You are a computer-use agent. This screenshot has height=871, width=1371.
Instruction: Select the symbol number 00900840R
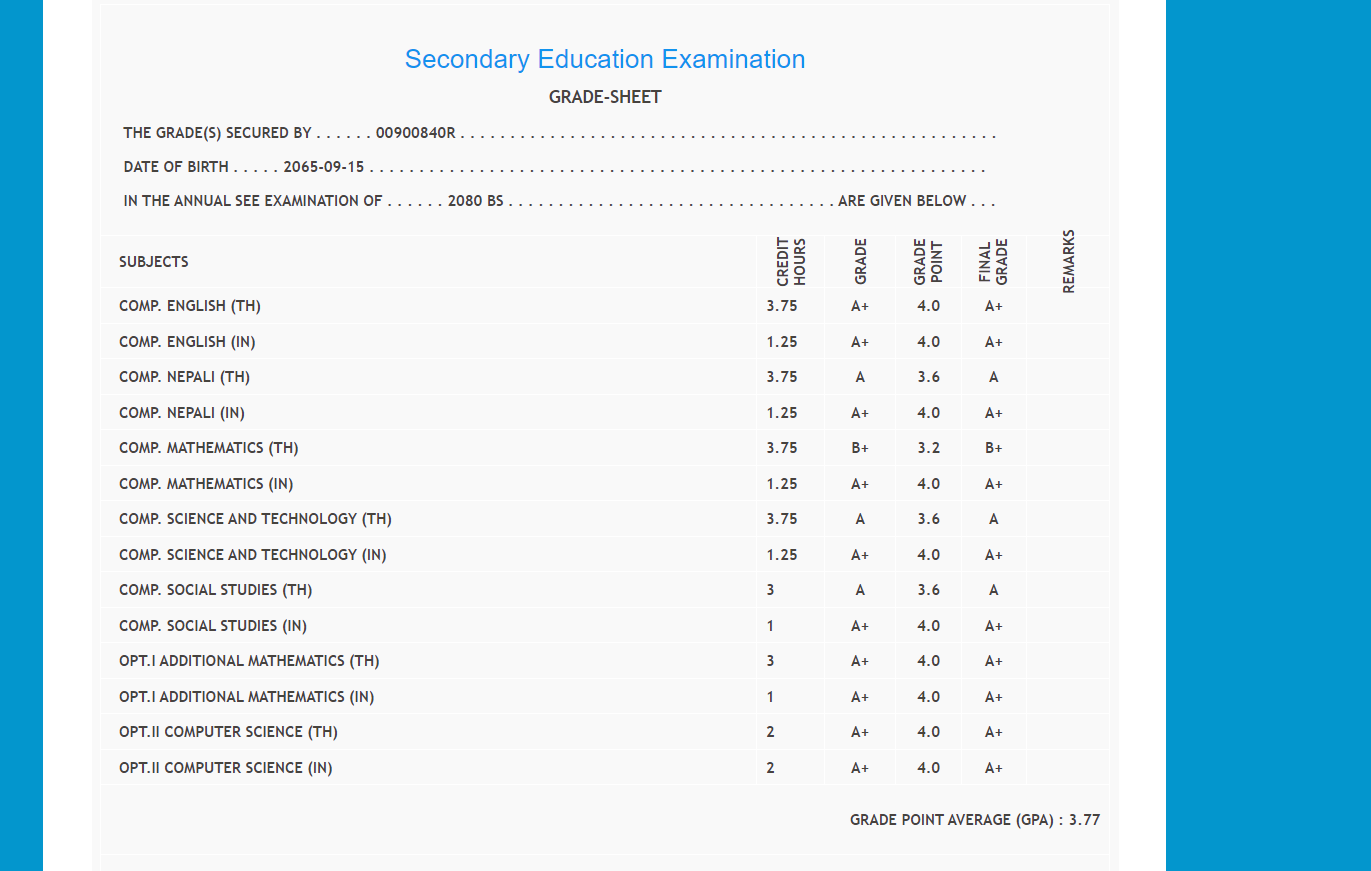tap(415, 133)
